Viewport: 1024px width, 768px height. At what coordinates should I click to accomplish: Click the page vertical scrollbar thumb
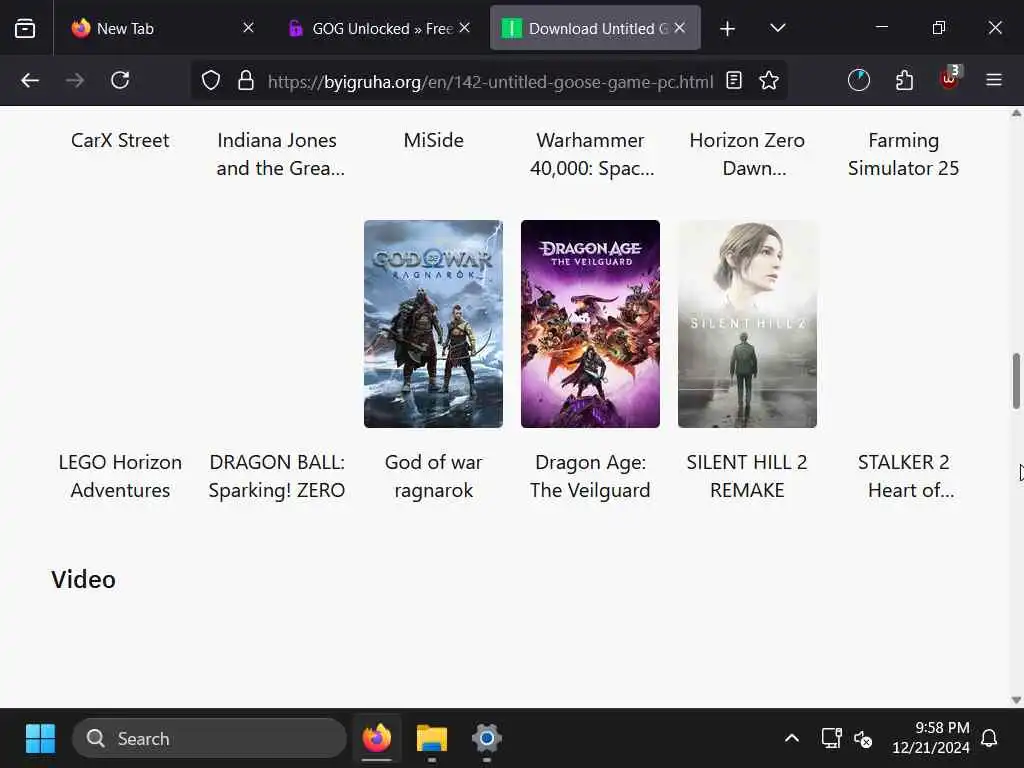point(1016,381)
